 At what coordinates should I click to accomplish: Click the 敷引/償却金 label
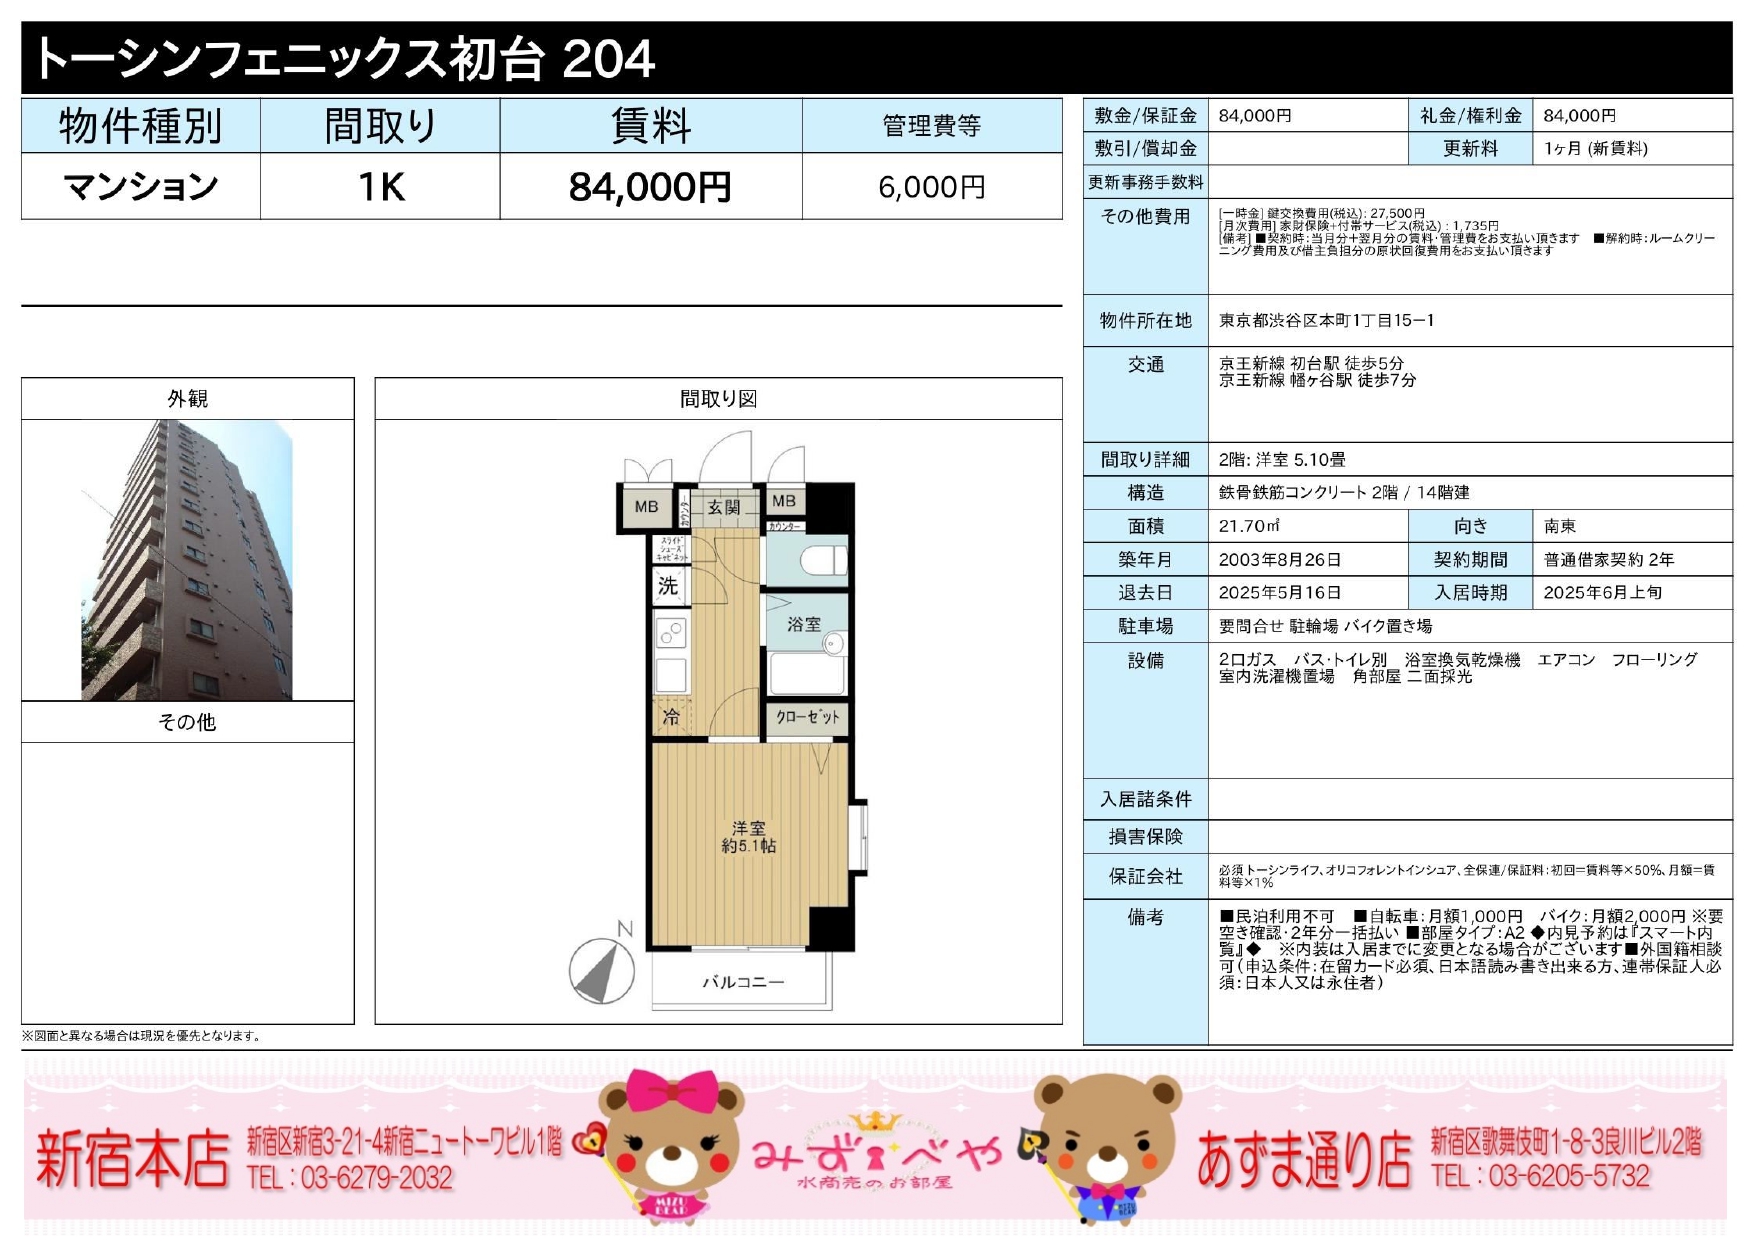[1146, 148]
